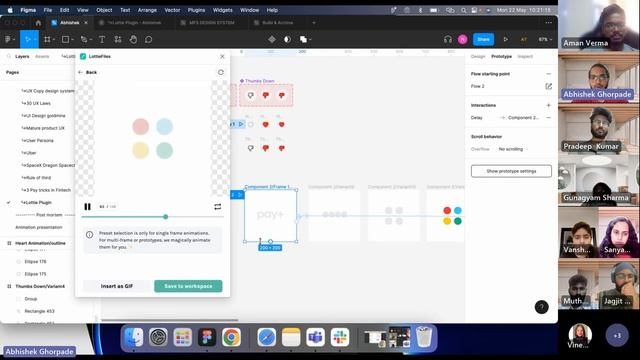
Task: Open shape tool options dropdown arrow
Action: coord(73,40)
